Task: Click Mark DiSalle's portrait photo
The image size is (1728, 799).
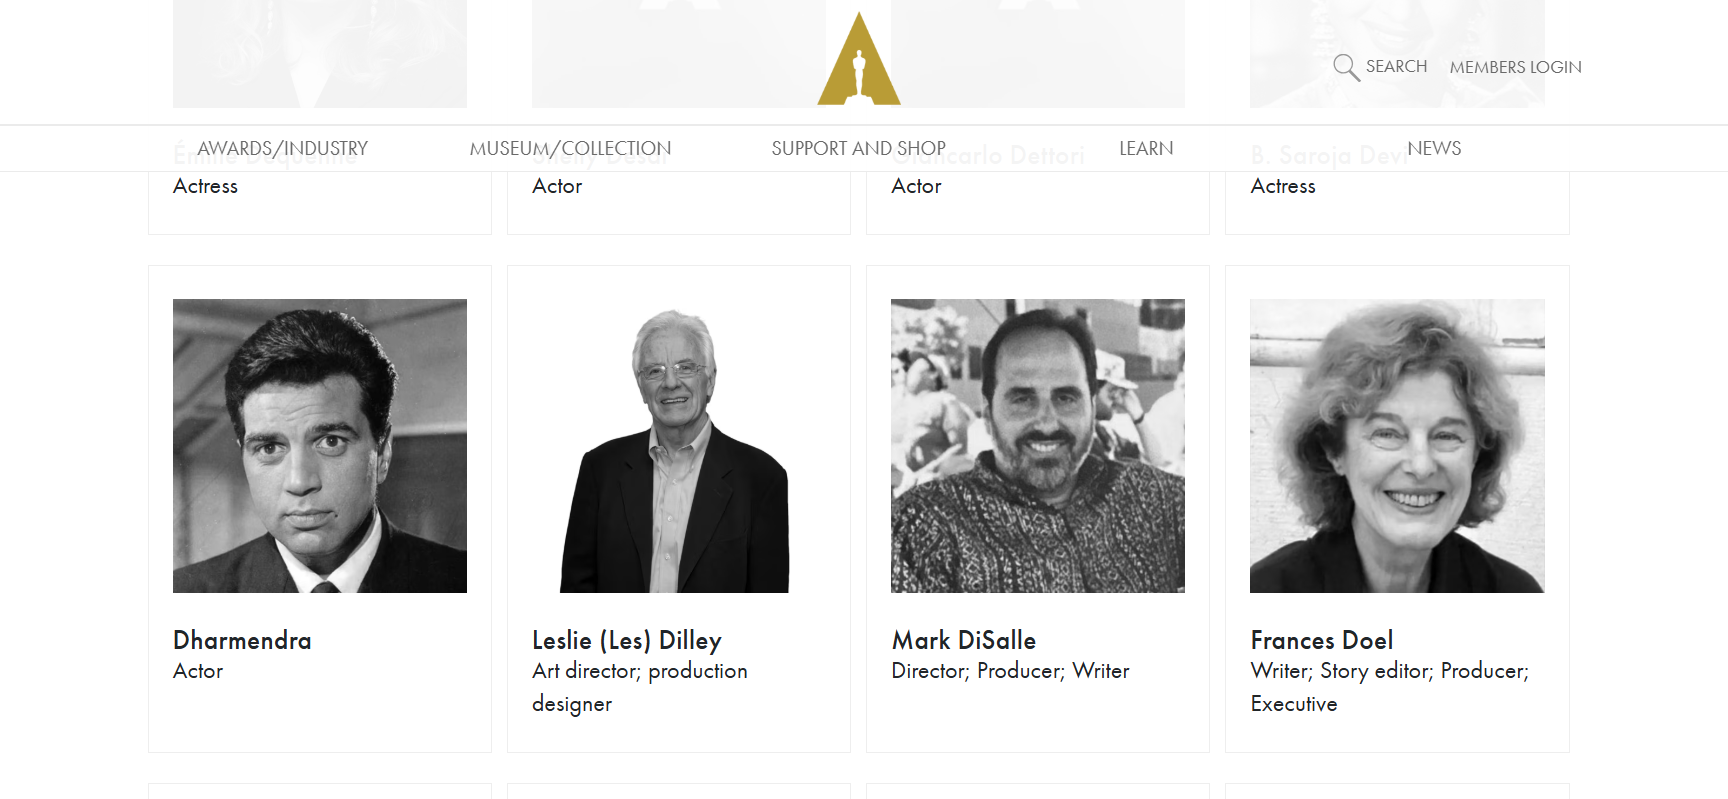Action: click(1038, 446)
